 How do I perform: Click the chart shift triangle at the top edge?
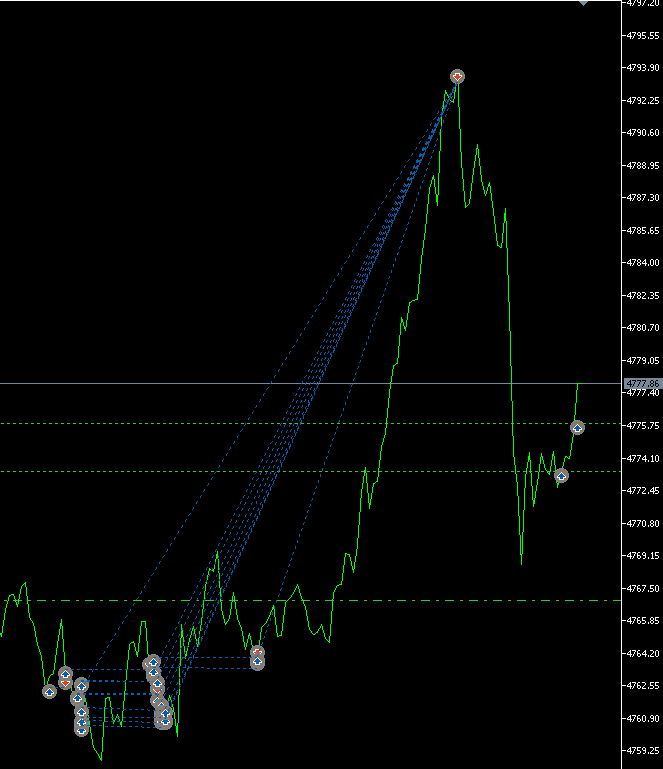coord(584,3)
